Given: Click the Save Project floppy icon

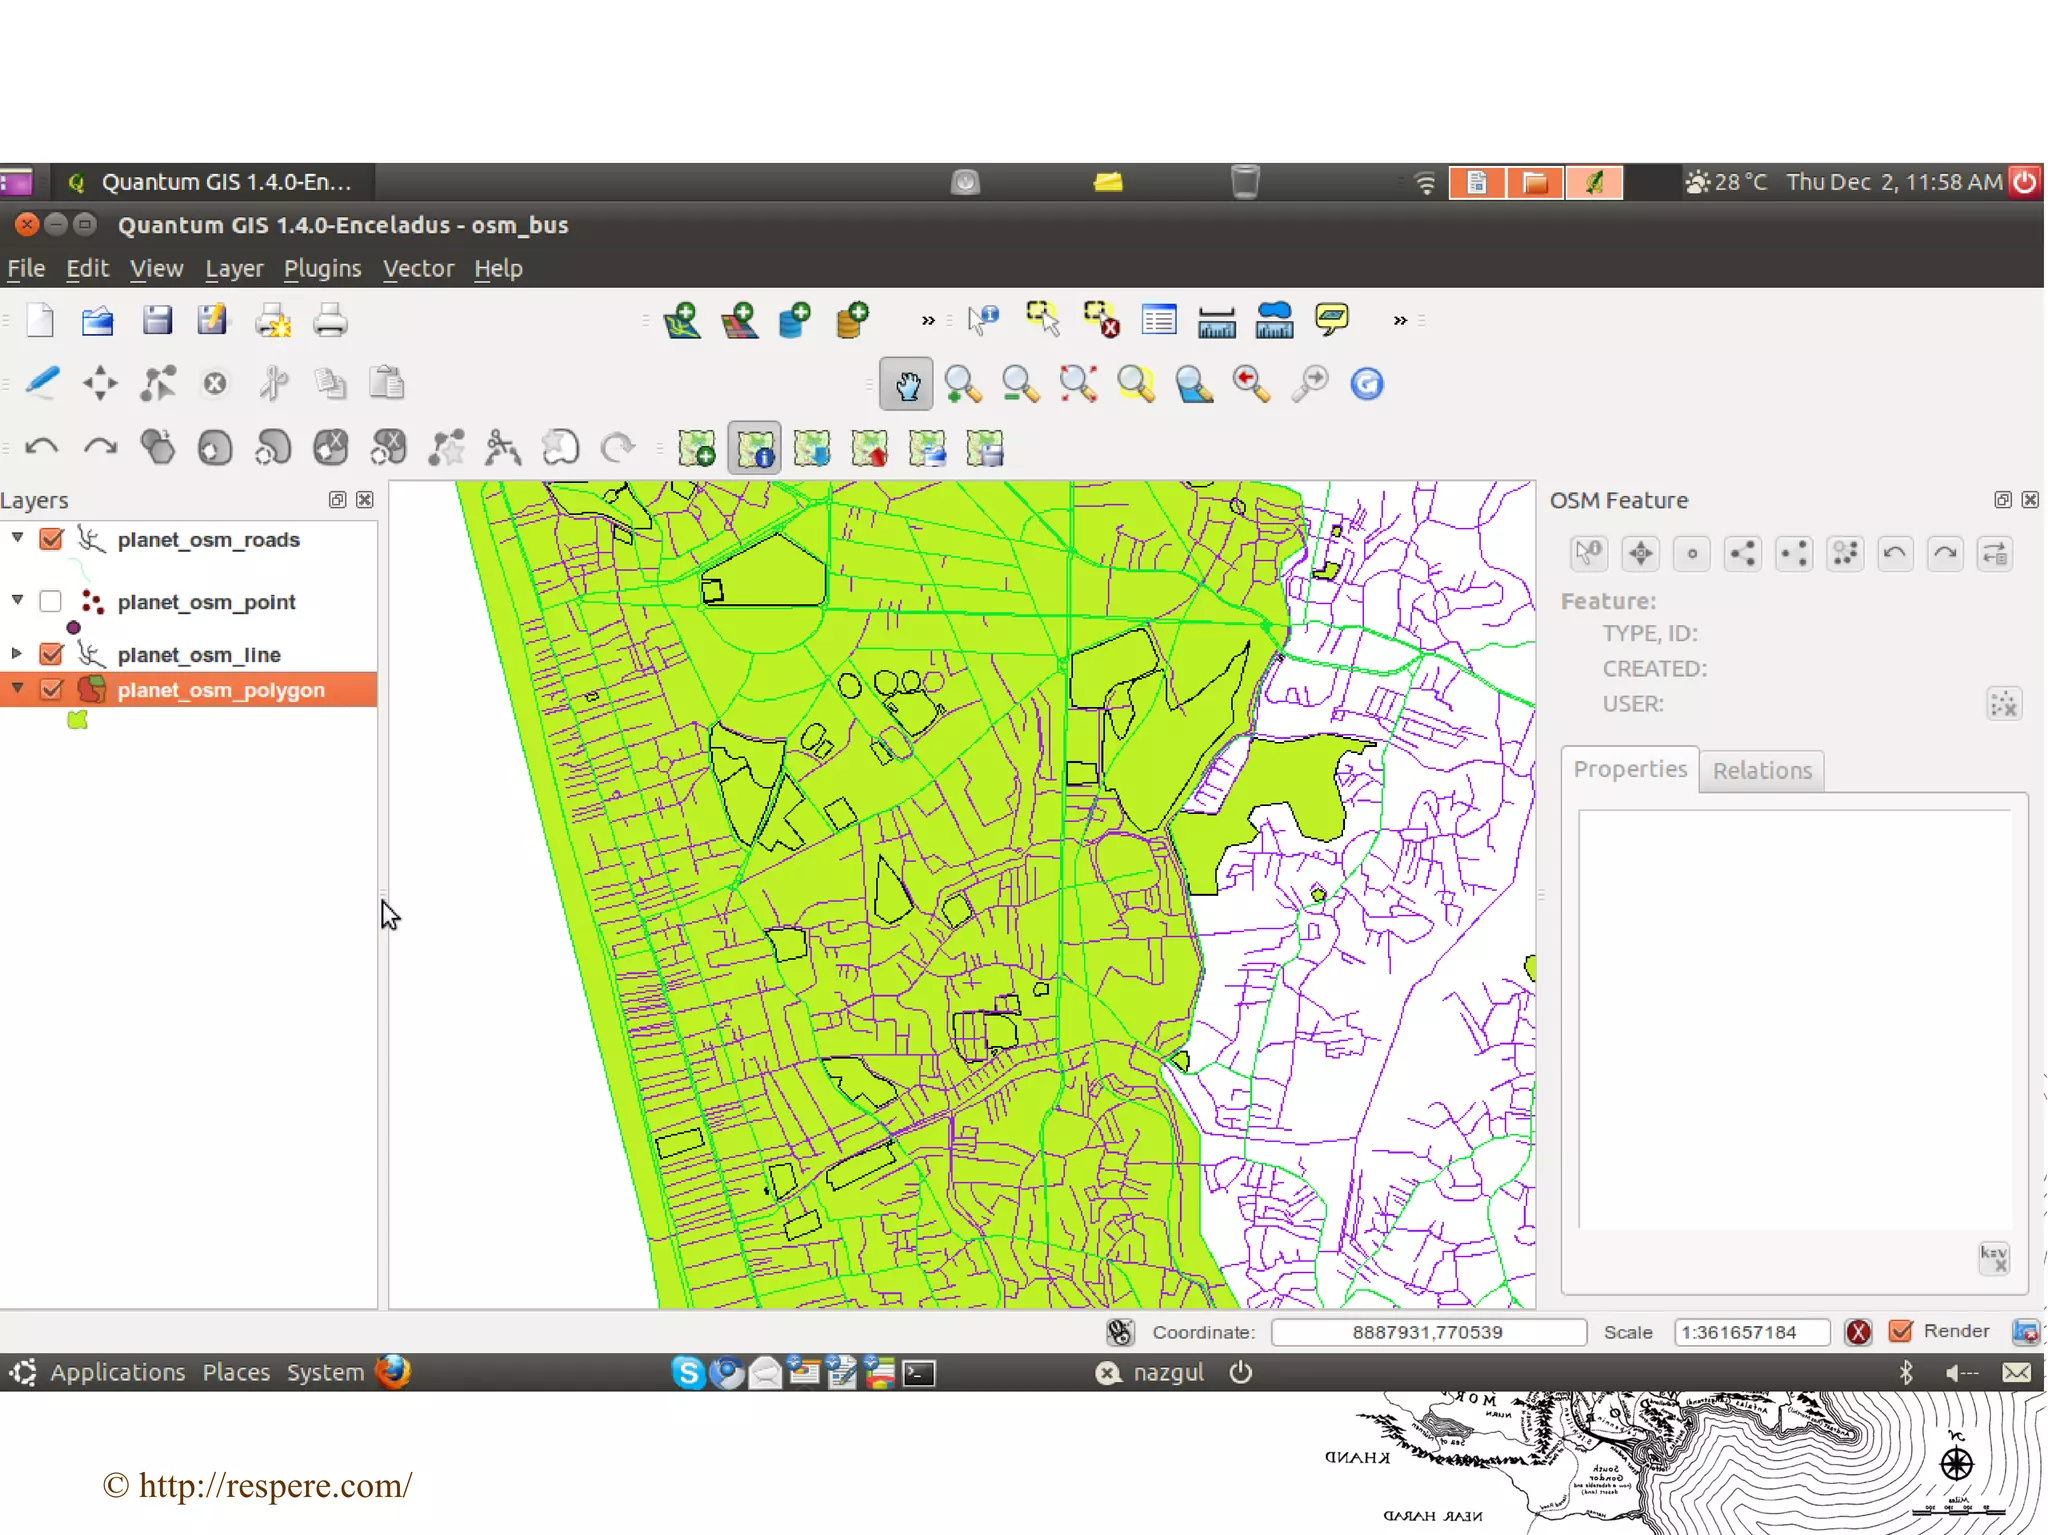Looking at the screenshot, I should (x=157, y=321).
